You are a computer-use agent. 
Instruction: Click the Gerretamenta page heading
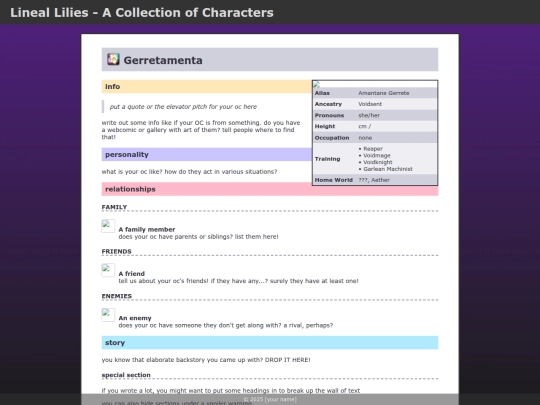click(x=163, y=60)
